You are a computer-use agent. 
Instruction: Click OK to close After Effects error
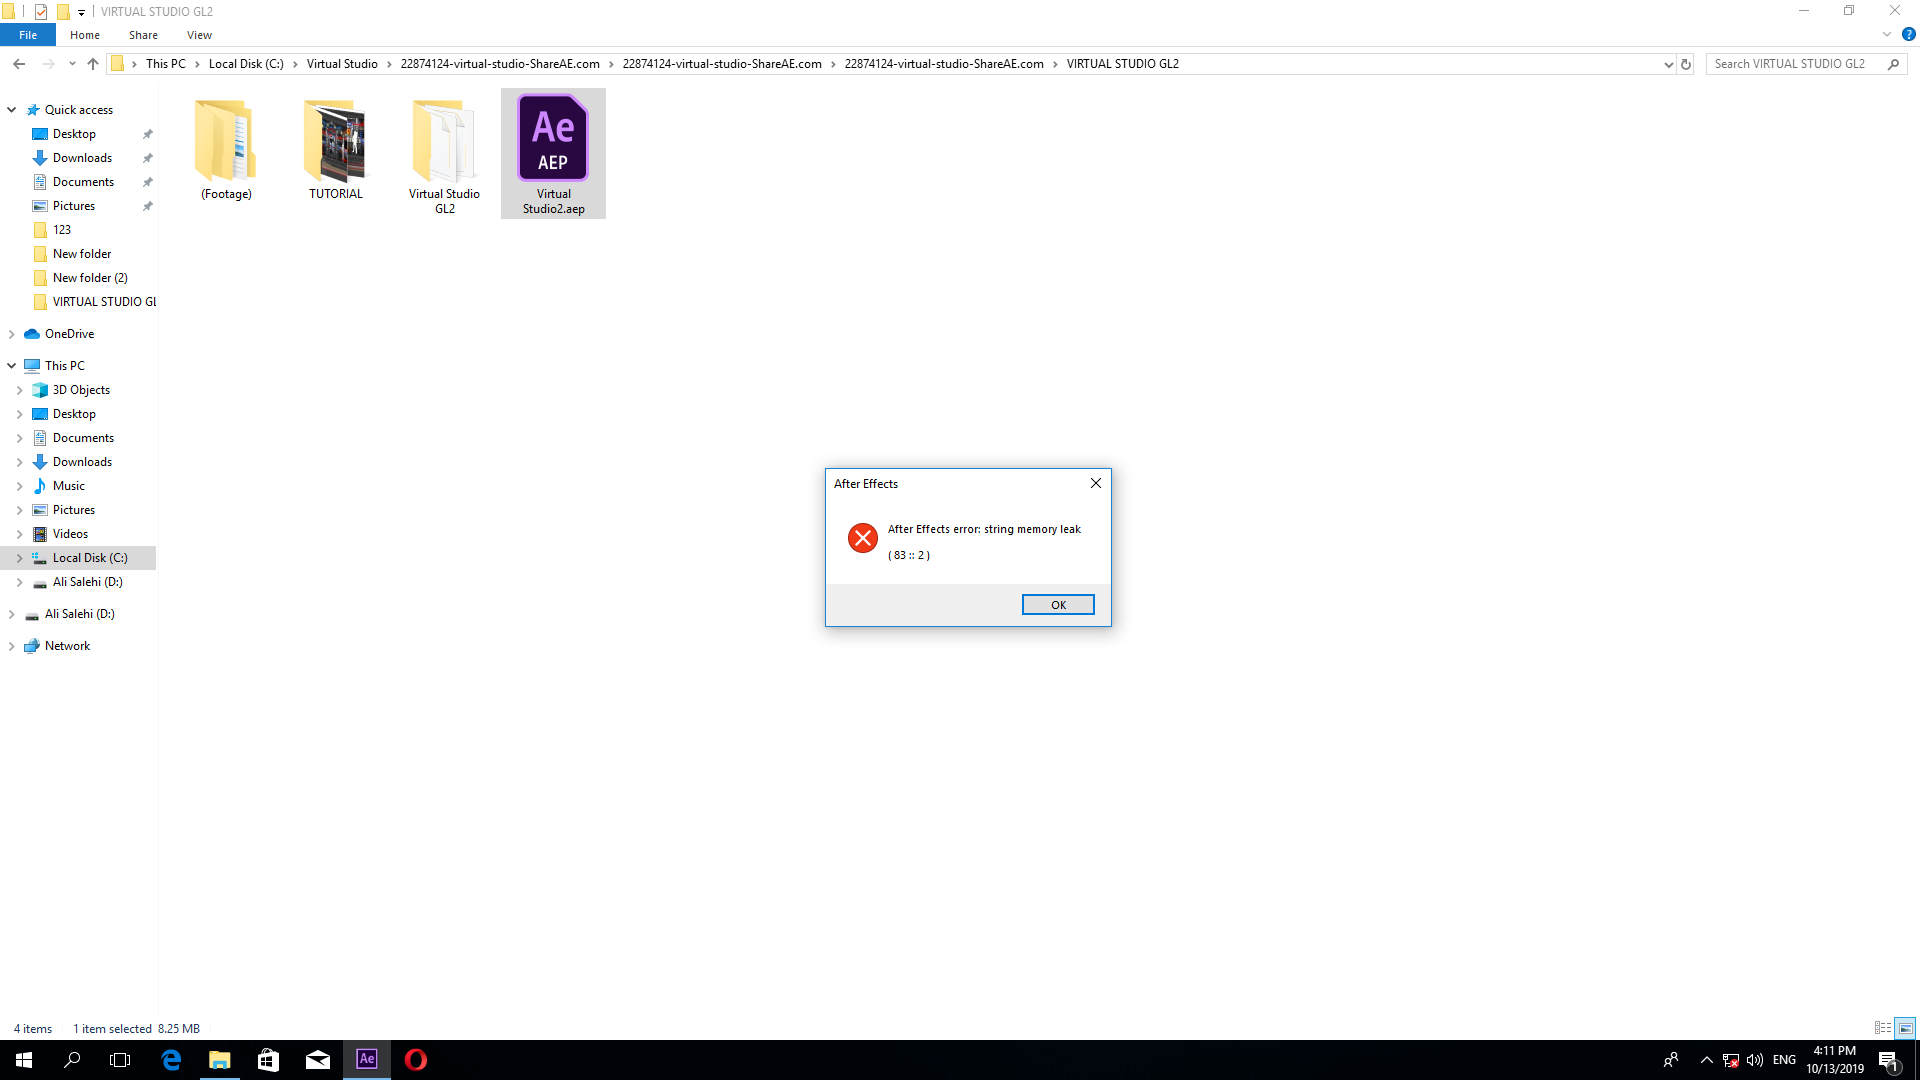point(1058,604)
